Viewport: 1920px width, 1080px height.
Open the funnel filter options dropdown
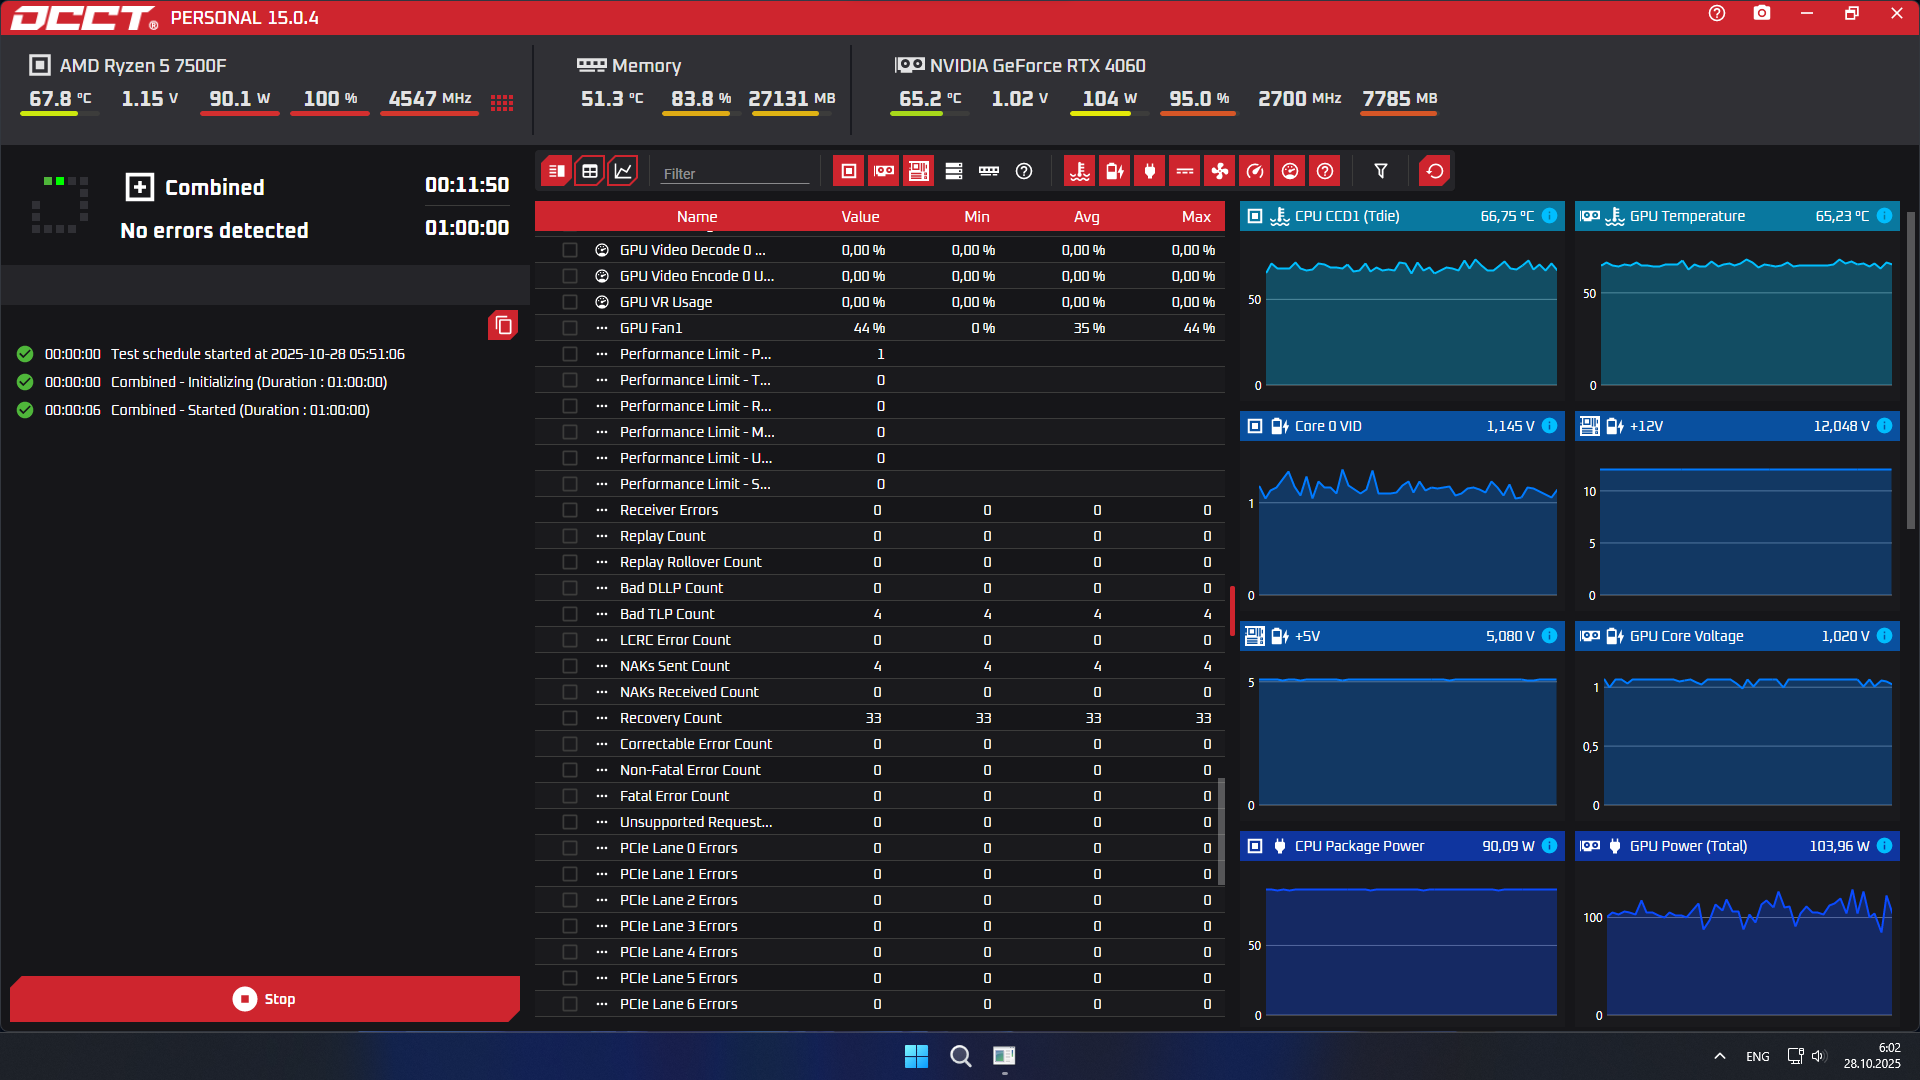(x=1381, y=171)
